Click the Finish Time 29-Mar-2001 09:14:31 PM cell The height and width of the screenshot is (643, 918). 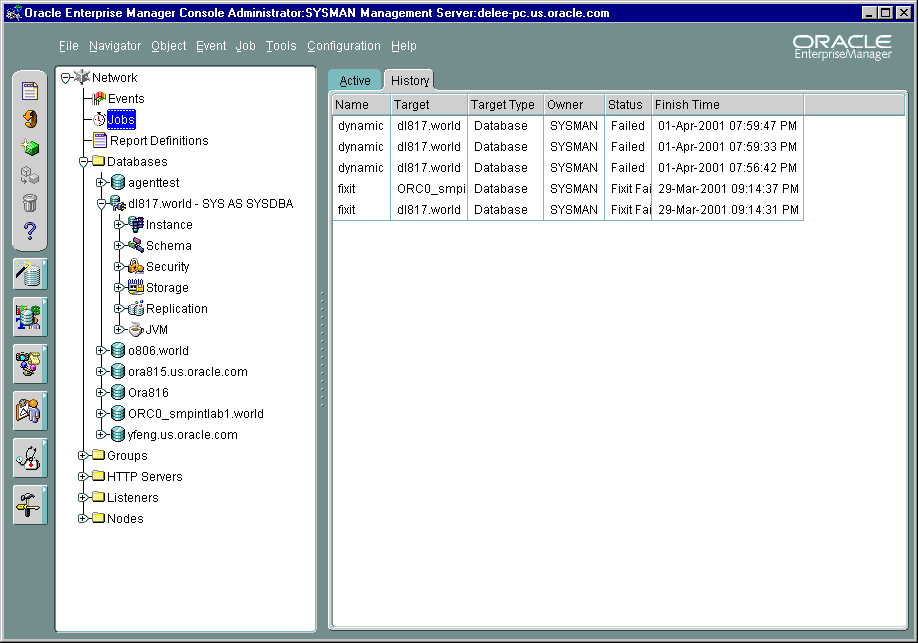(728, 210)
